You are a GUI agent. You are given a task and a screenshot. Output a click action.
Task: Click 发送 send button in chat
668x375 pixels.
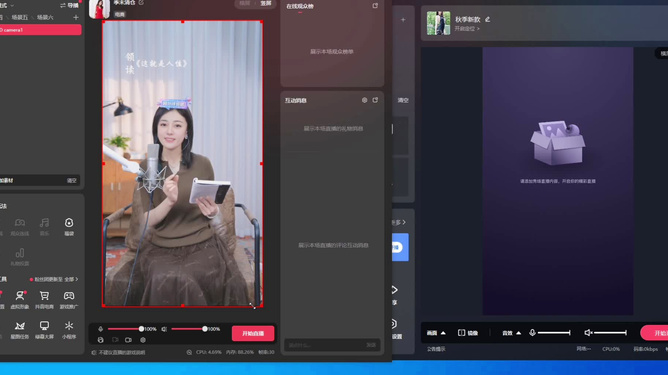[371, 345]
